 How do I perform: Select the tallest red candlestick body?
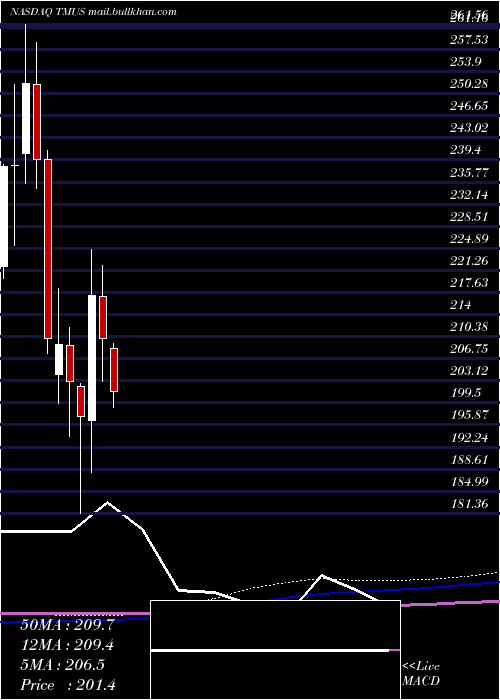point(48,249)
